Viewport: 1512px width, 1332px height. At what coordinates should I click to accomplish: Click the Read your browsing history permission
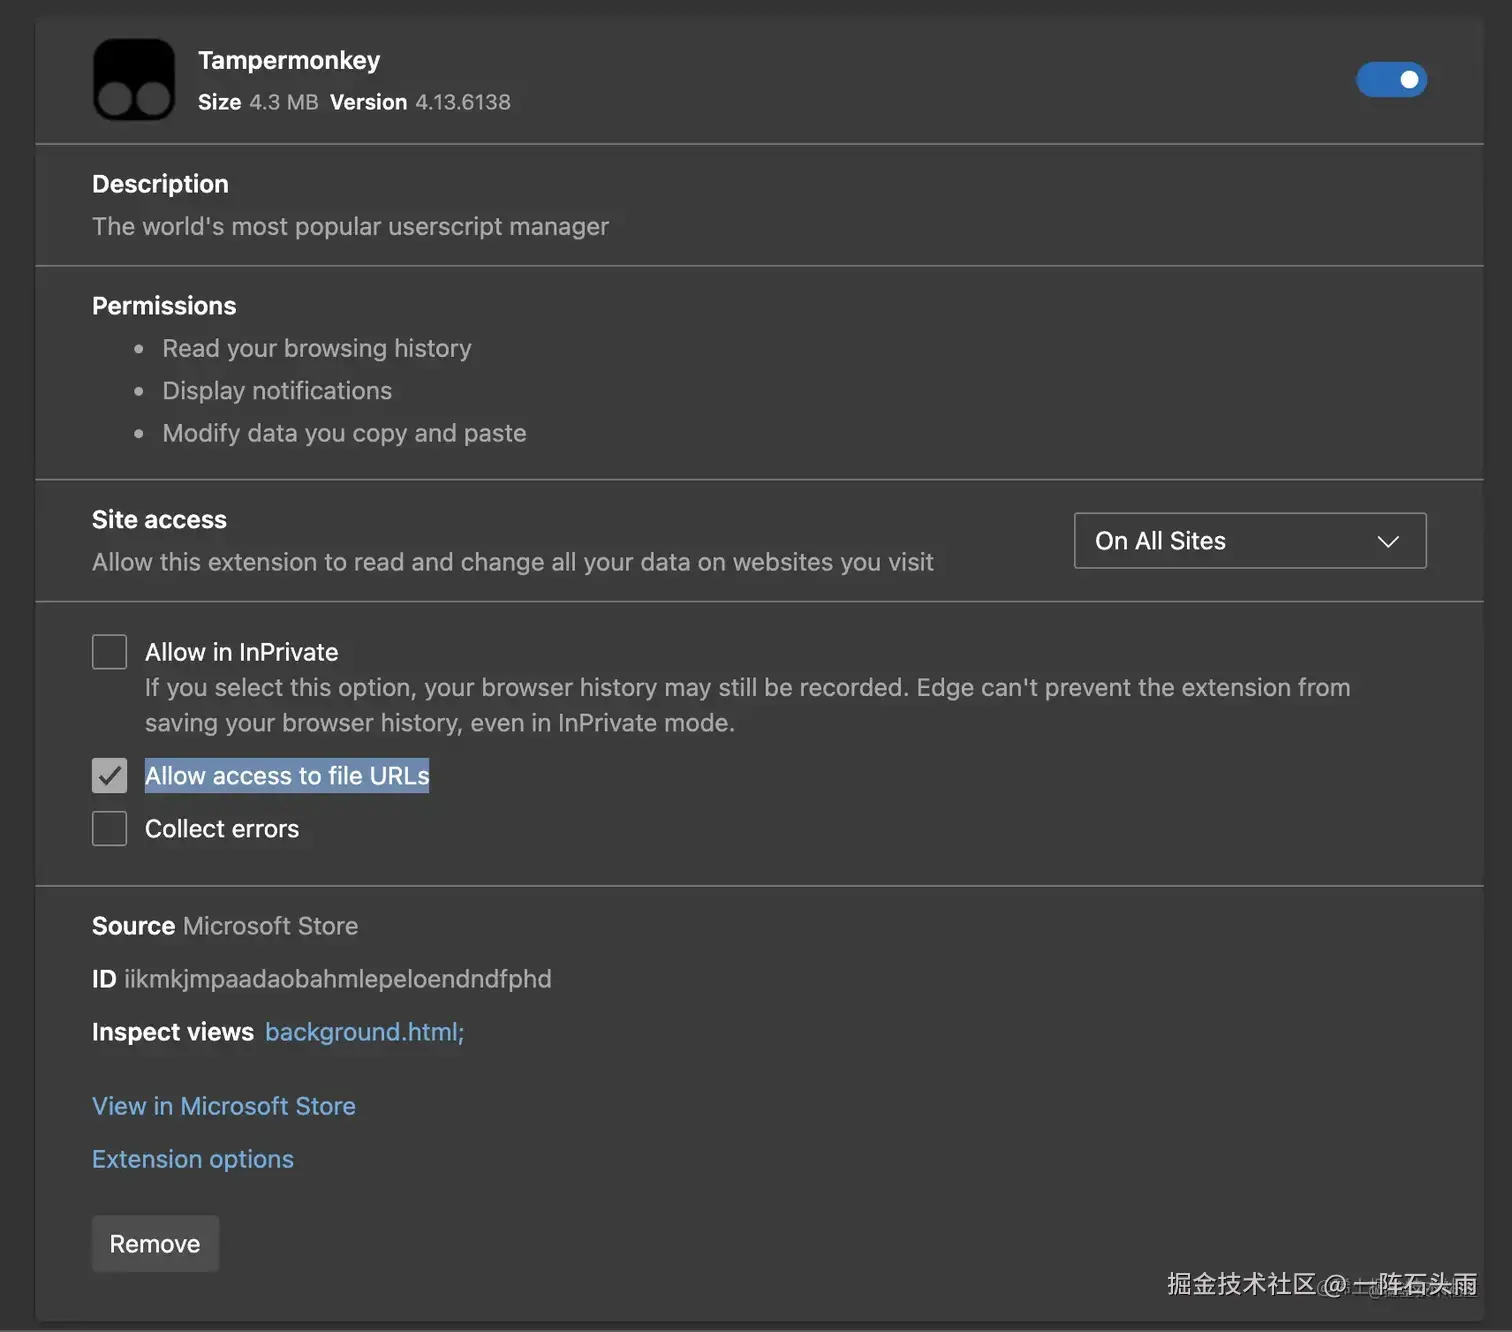click(317, 348)
